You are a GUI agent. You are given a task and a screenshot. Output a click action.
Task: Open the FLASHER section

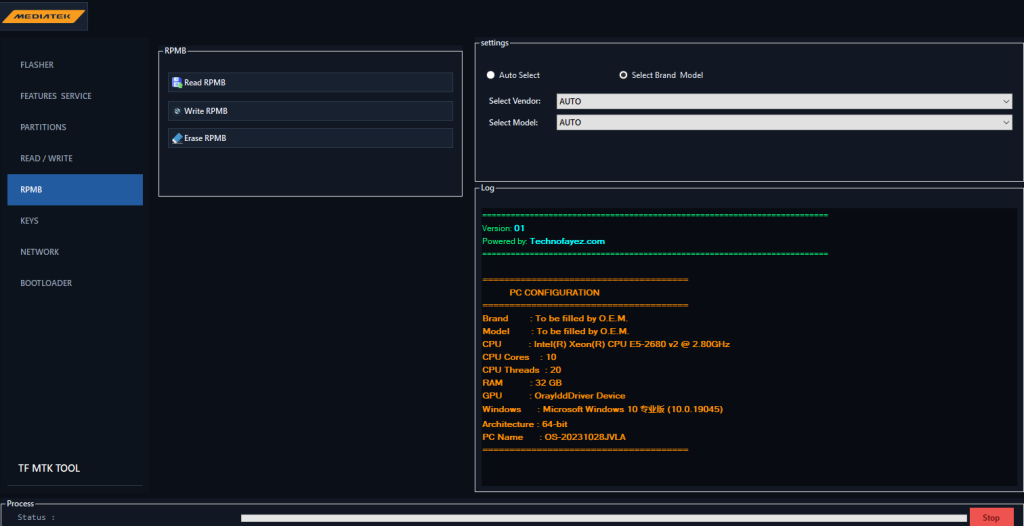75,65
